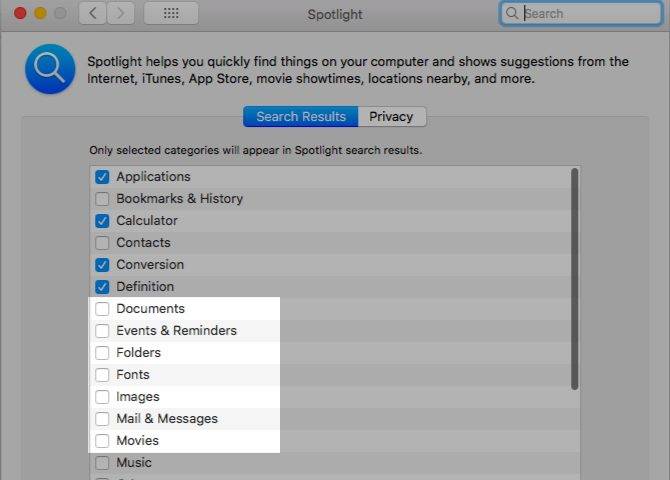Enable the Fonts checkbox
The image size is (670, 480).
102,375
